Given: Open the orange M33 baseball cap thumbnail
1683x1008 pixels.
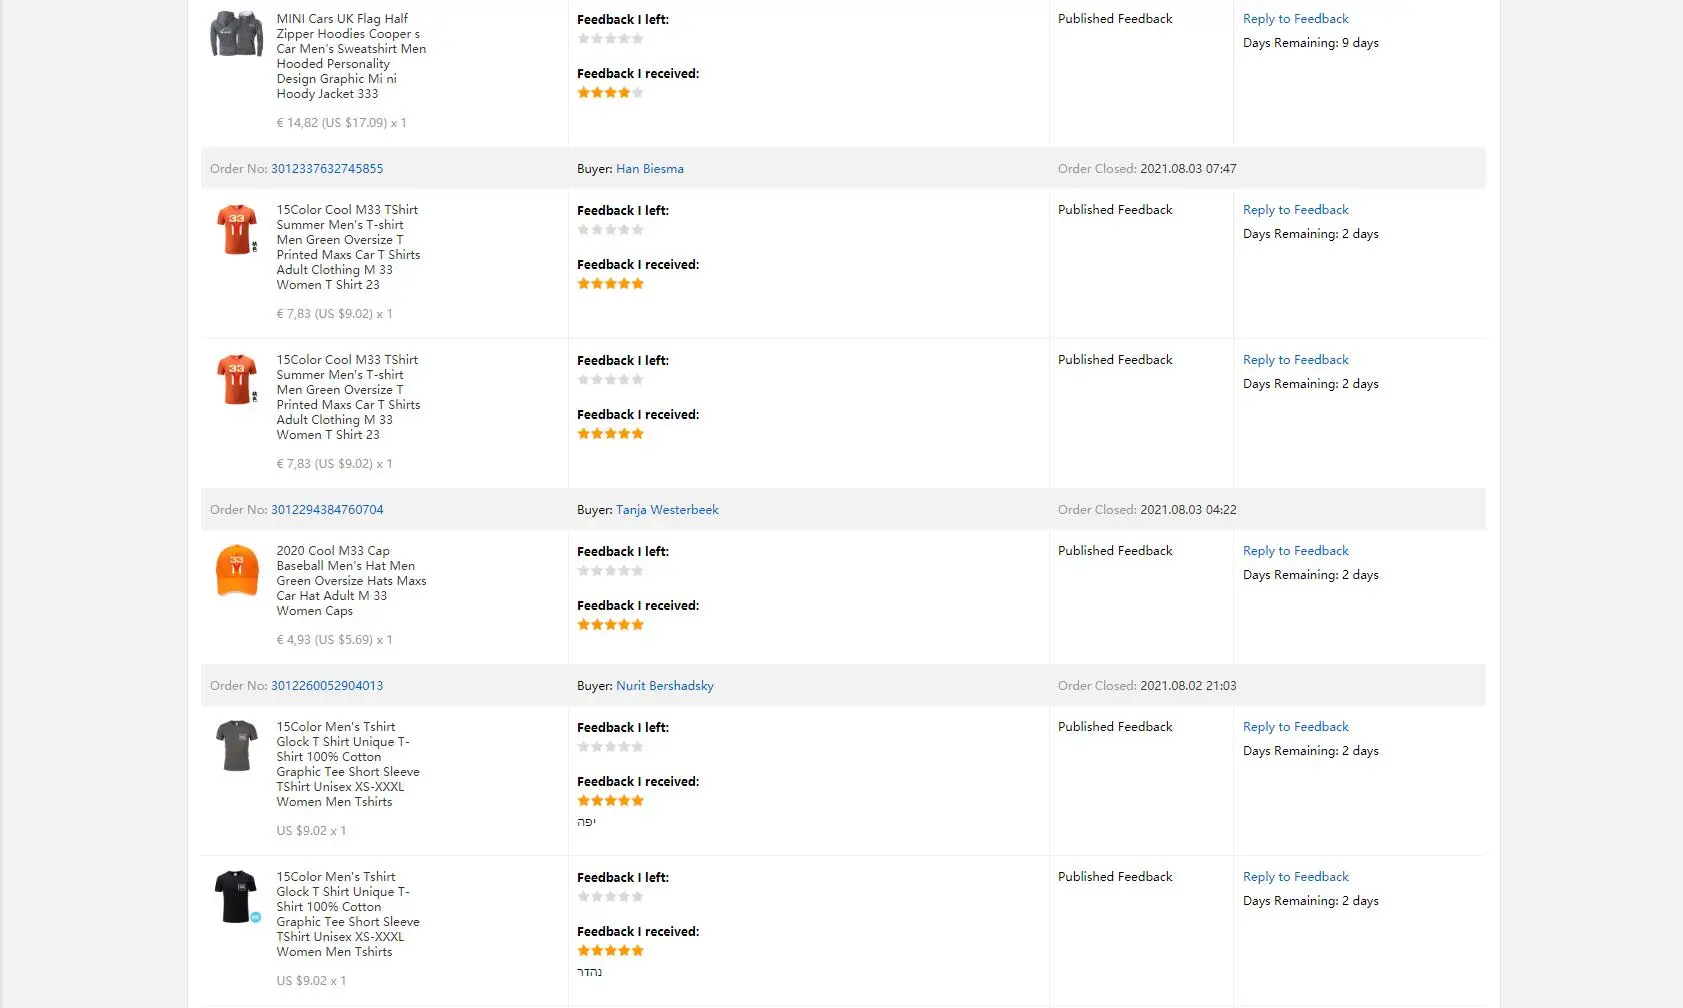Looking at the screenshot, I should (237, 570).
